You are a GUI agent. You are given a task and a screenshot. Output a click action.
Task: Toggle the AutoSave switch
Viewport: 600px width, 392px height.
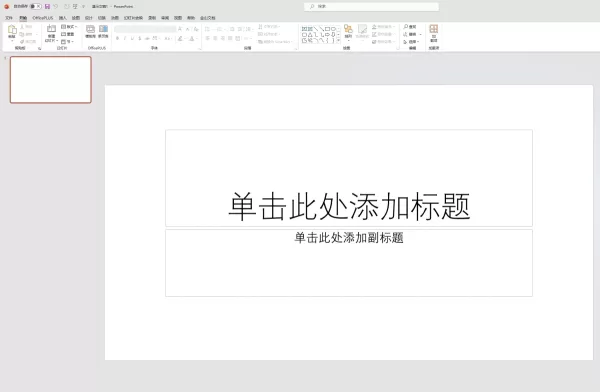[36, 7]
